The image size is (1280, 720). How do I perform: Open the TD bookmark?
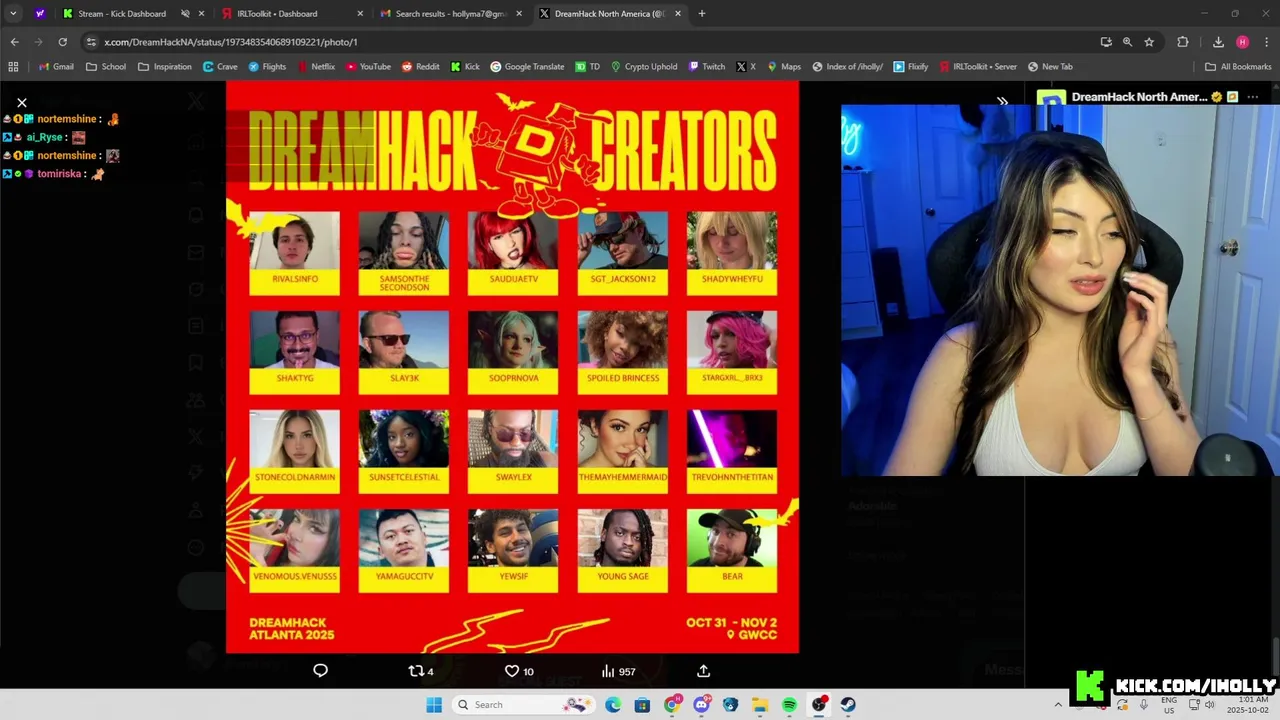(588, 67)
